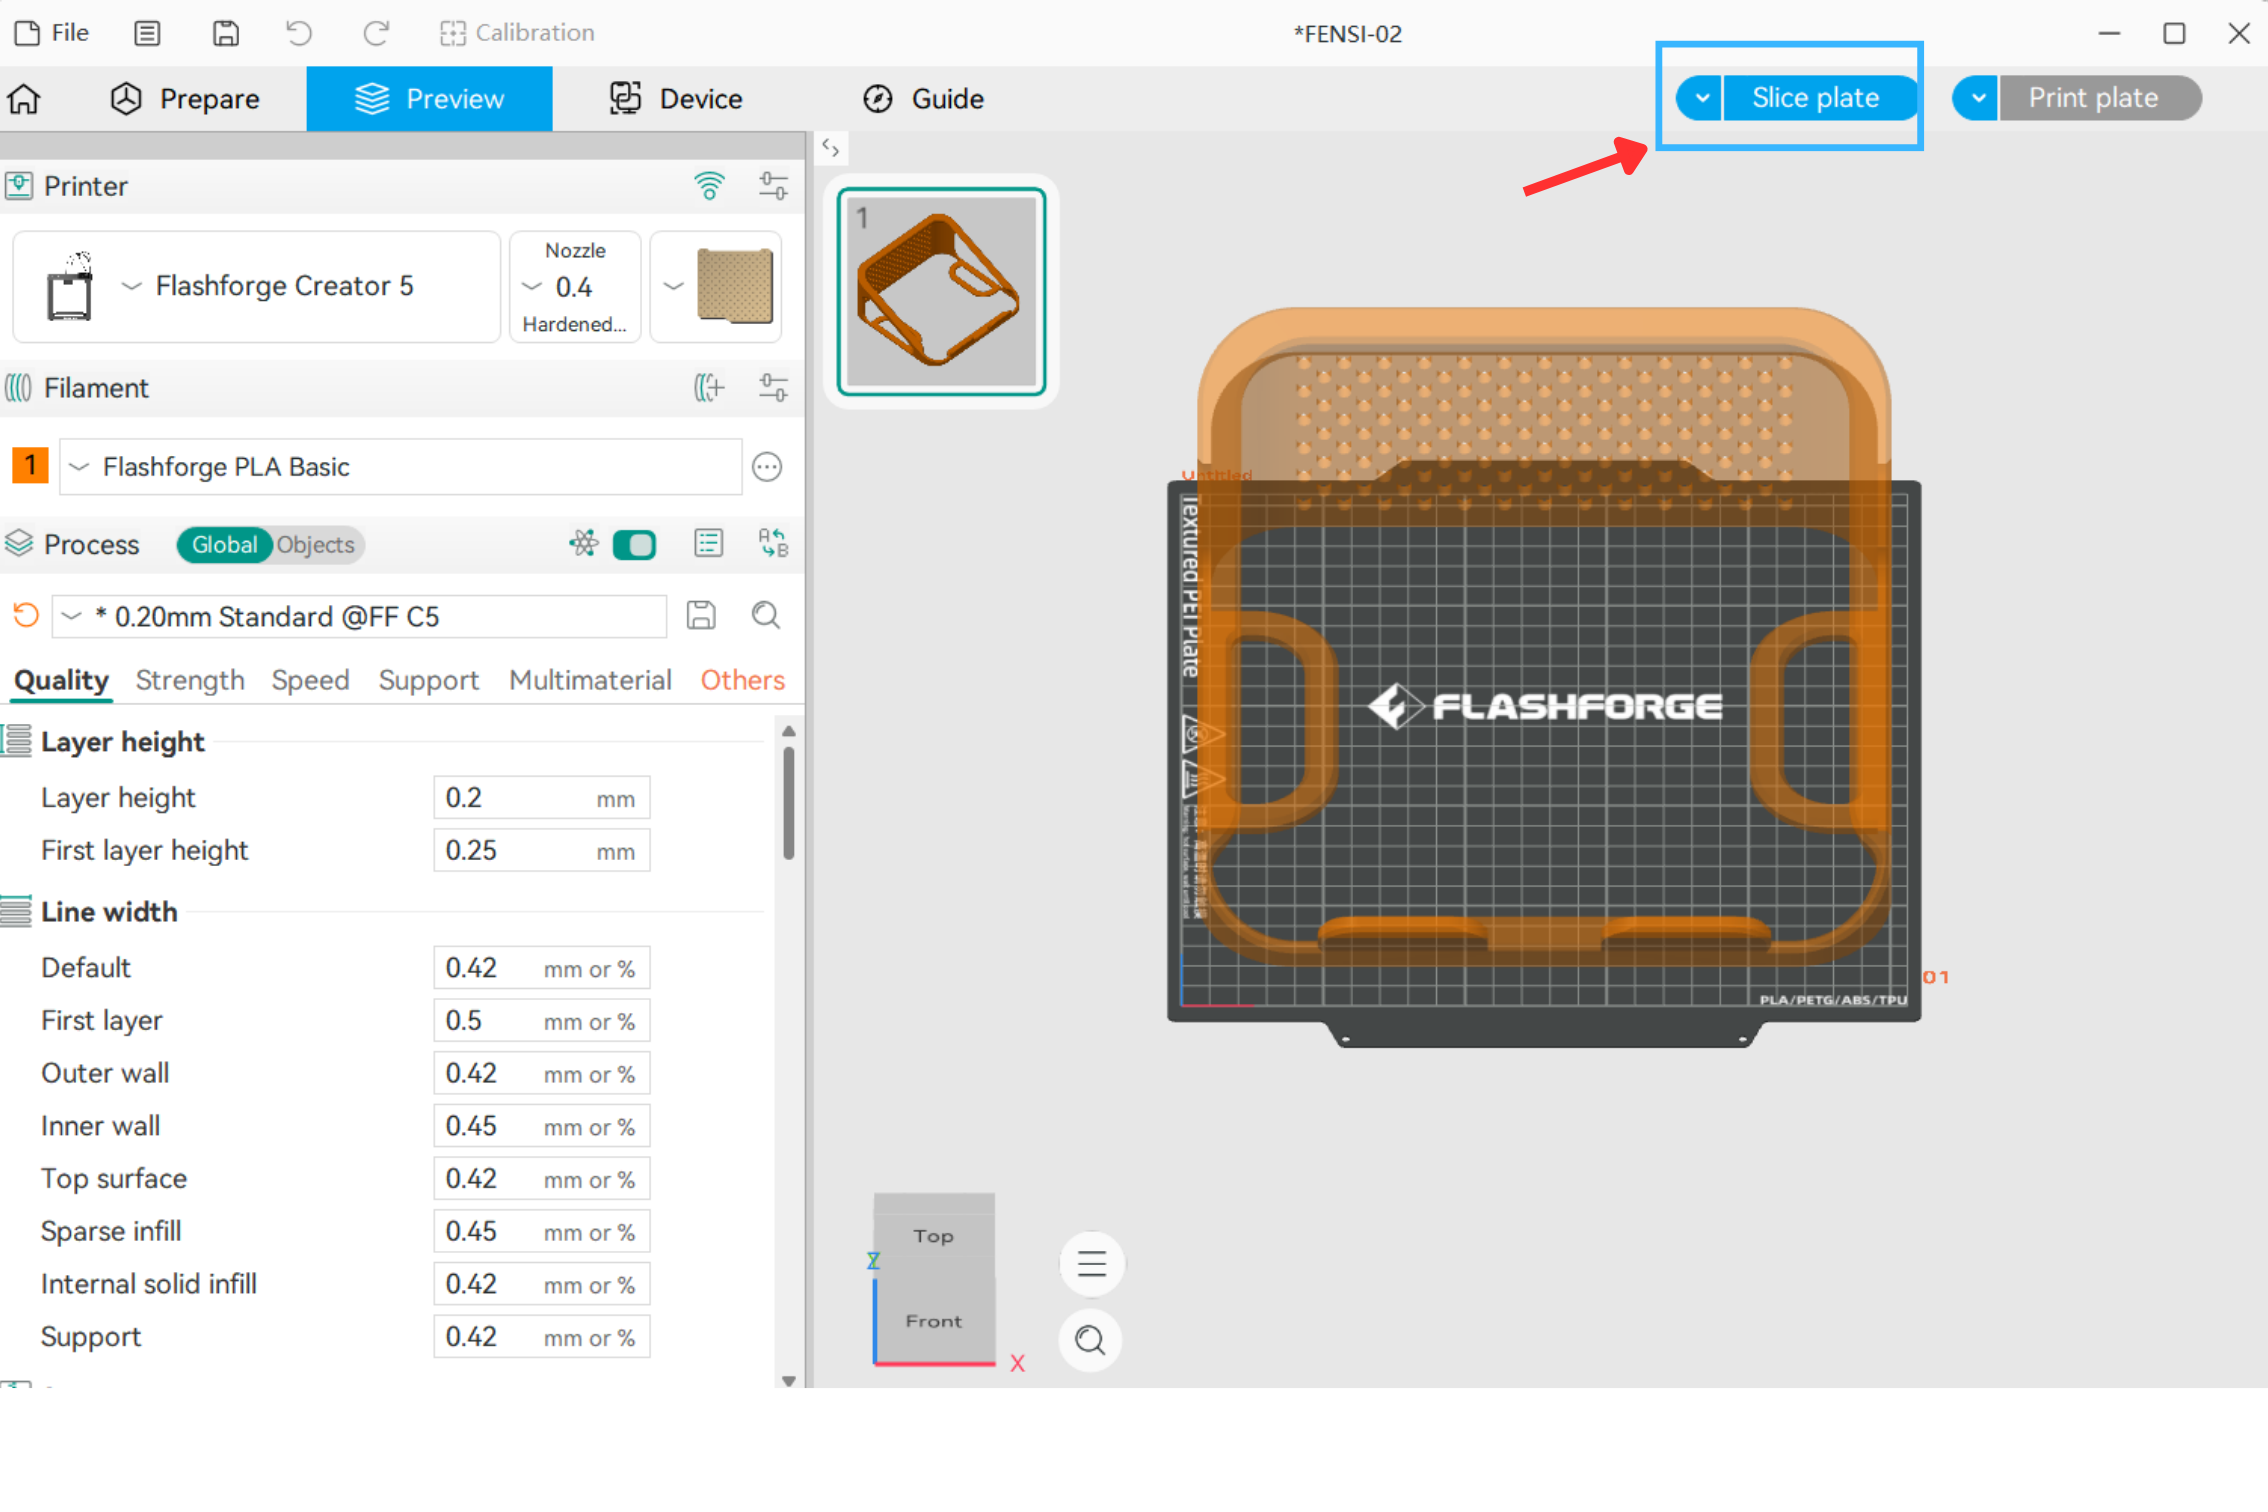Edit the Layer height value field
This screenshot has height=1512, width=2268.
click(541, 798)
